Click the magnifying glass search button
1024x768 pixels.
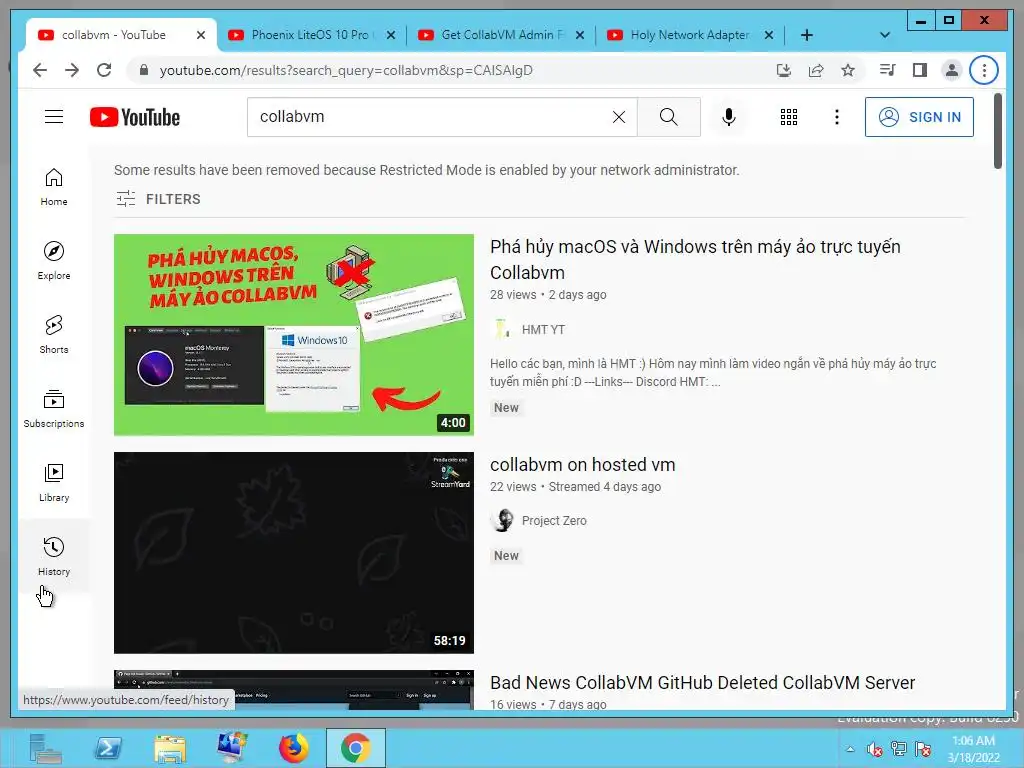tap(669, 117)
